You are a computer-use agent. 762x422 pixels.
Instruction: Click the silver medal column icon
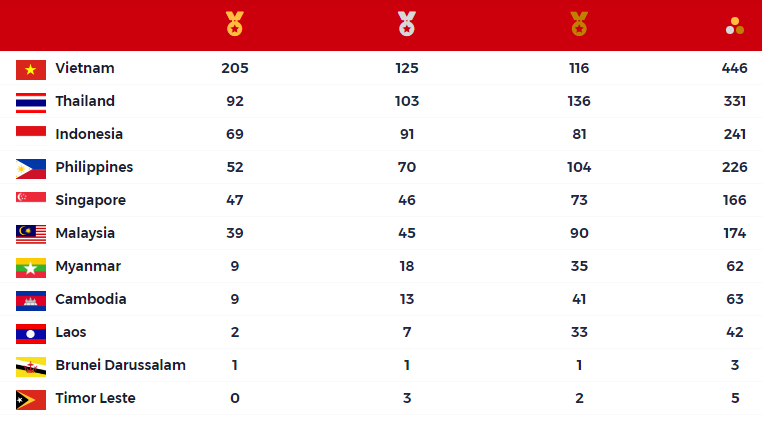click(407, 23)
